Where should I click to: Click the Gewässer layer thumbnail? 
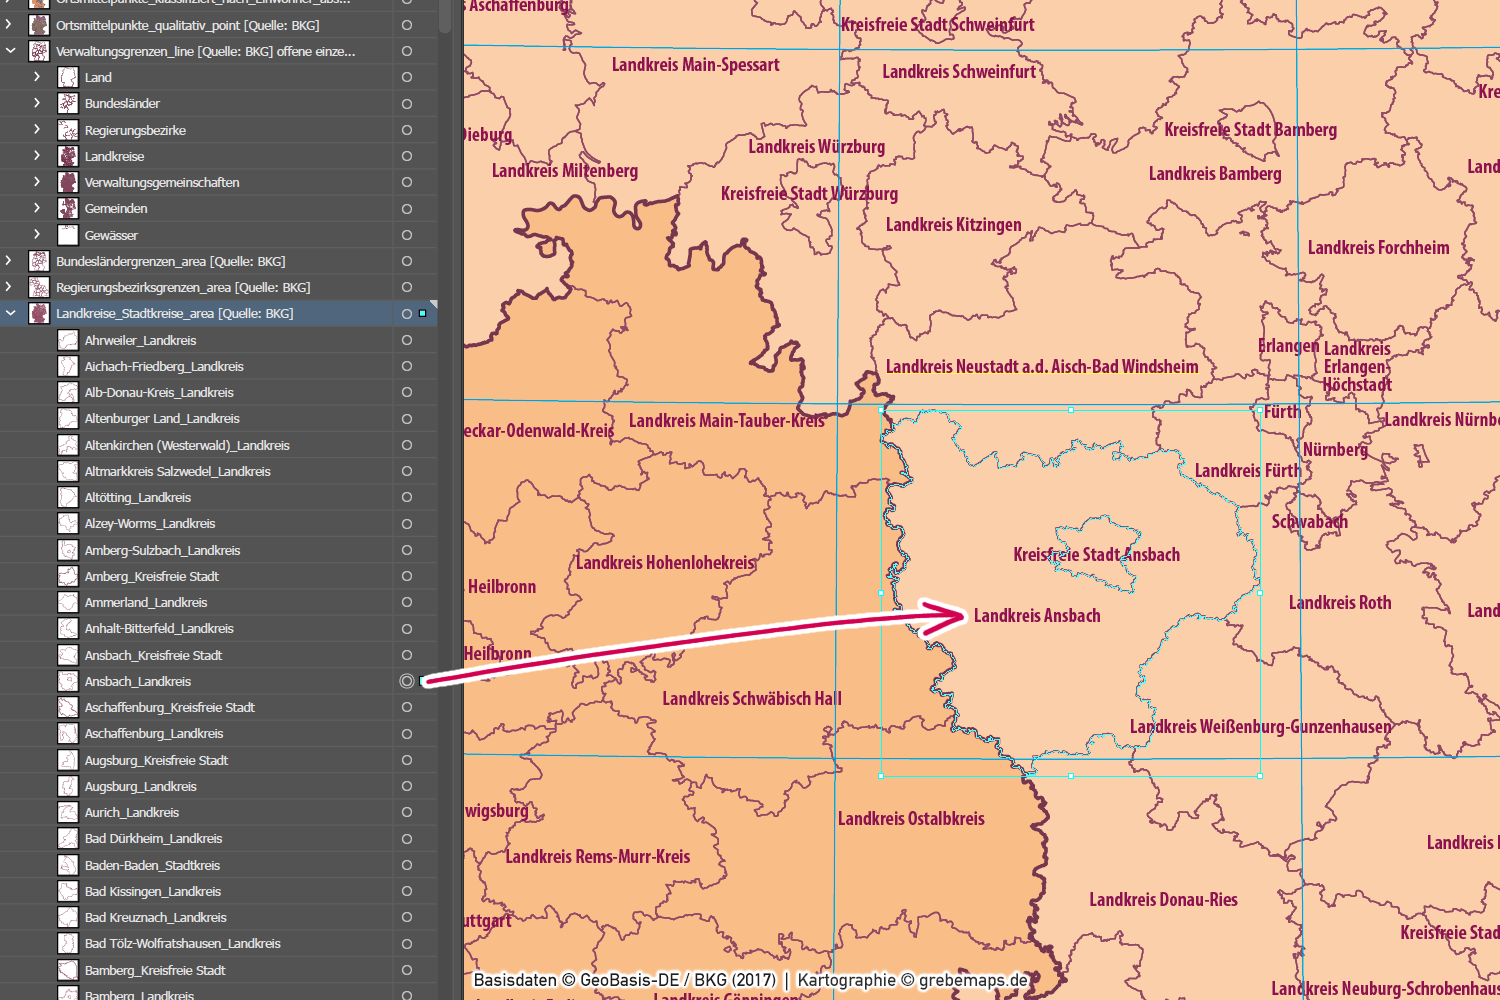68,235
